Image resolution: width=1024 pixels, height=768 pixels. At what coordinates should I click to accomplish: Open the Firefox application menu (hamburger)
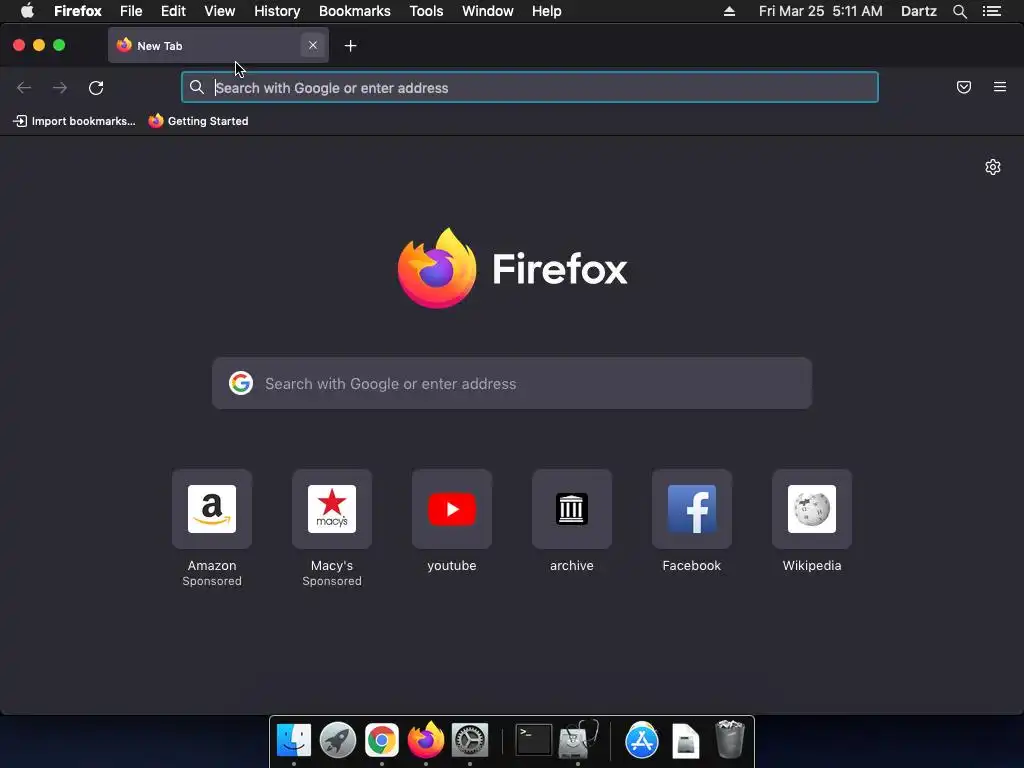[x=1000, y=87]
